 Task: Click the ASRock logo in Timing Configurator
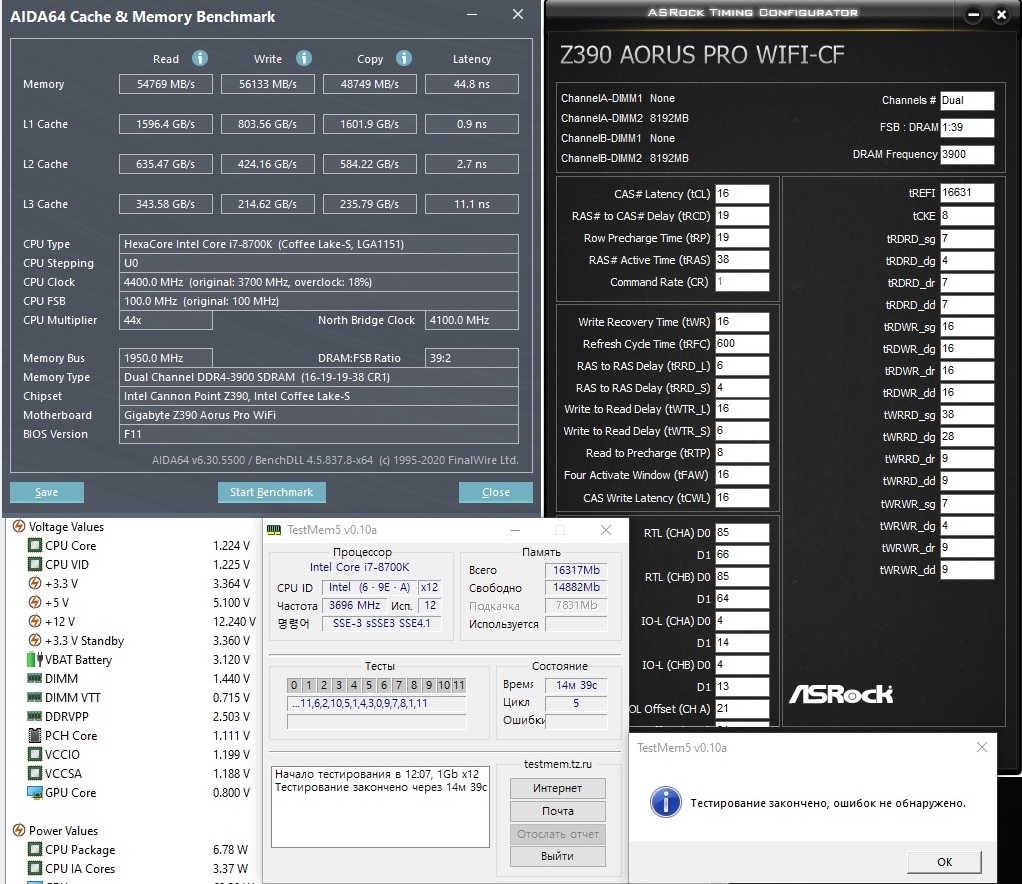click(841, 694)
